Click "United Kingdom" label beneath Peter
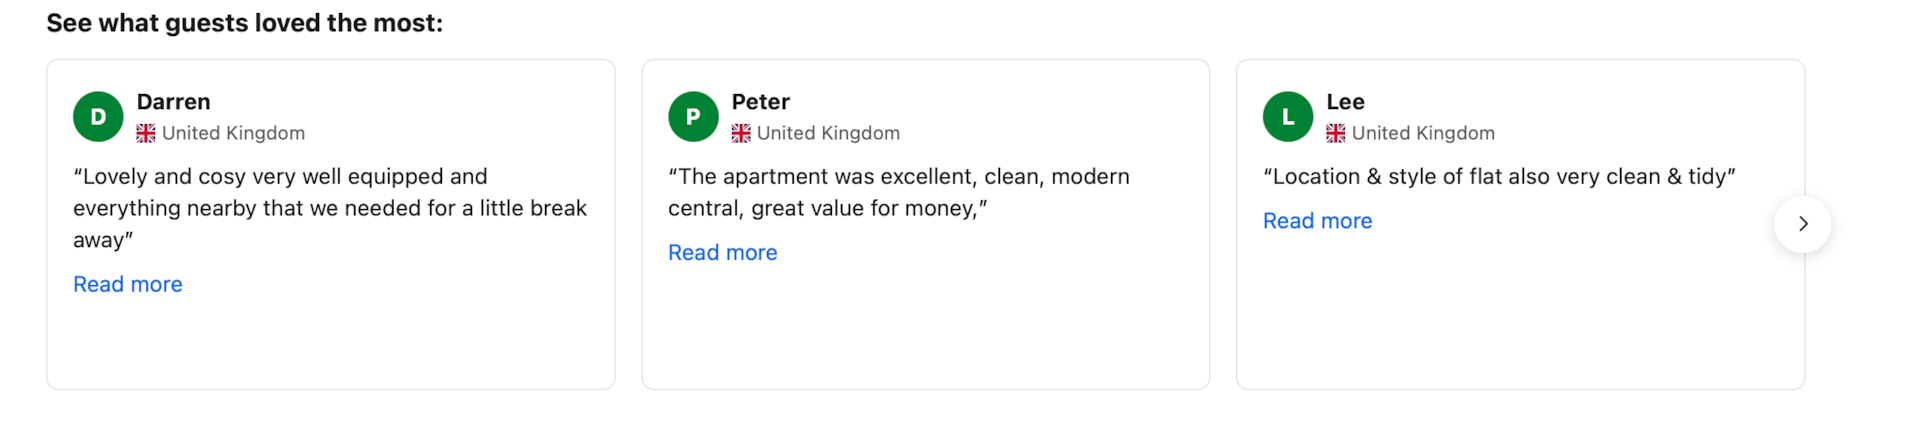The height and width of the screenshot is (422, 1920). [x=828, y=133]
